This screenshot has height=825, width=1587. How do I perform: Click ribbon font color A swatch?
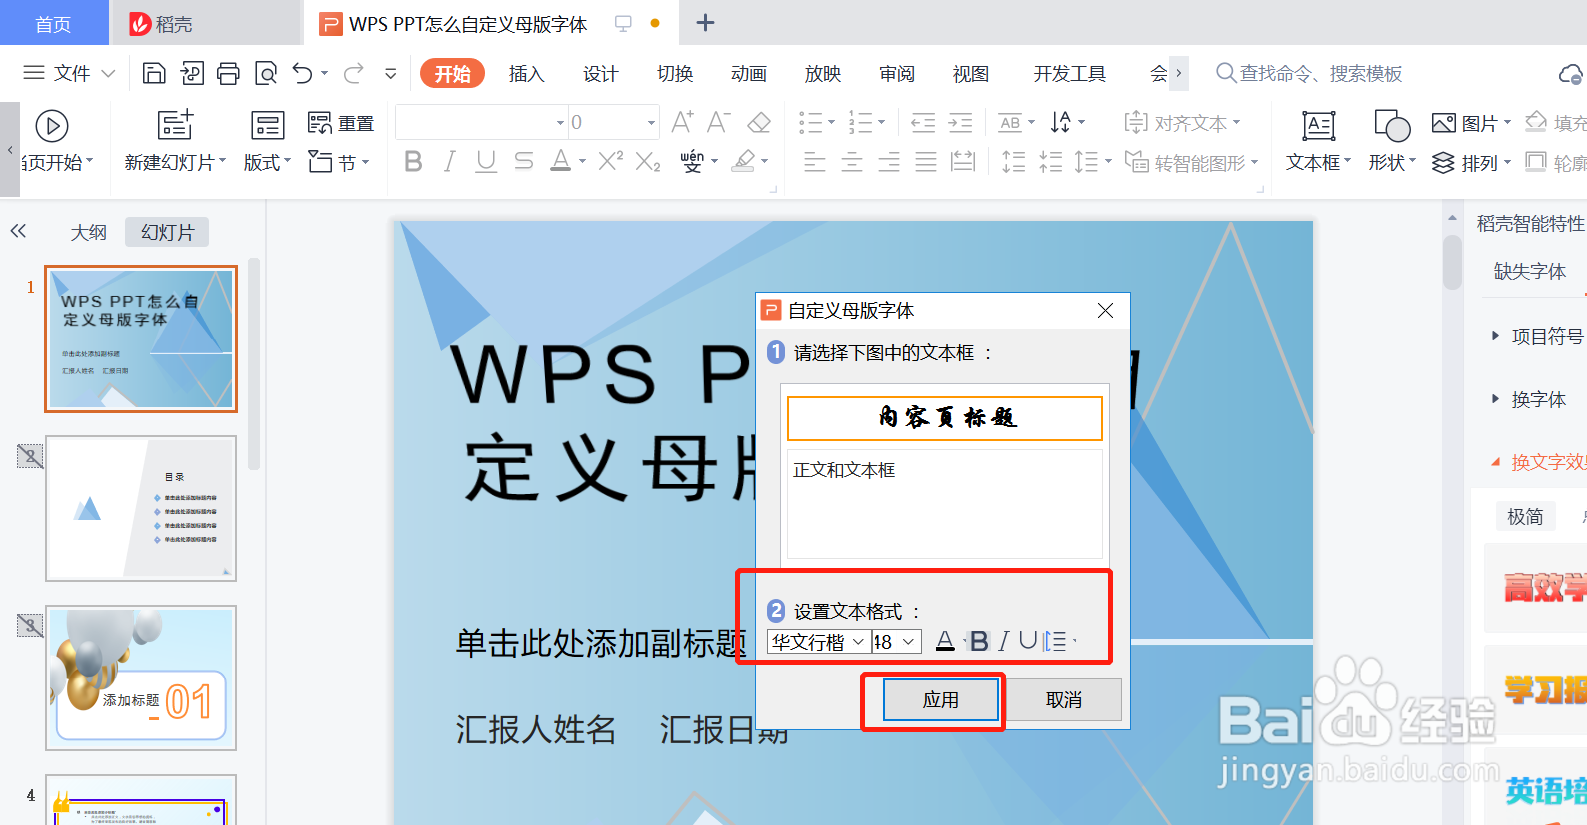pyautogui.click(x=561, y=161)
